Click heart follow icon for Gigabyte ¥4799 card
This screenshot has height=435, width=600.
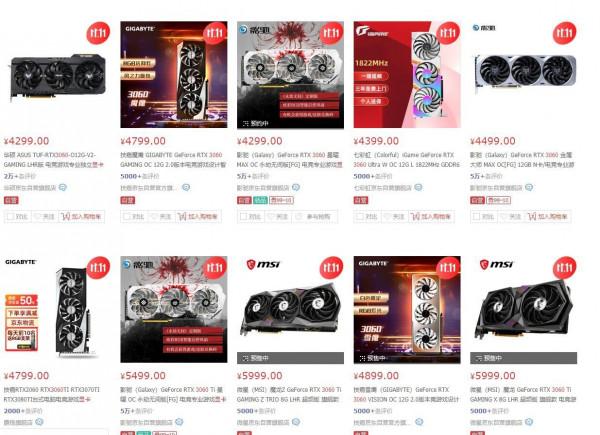[154, 217]
